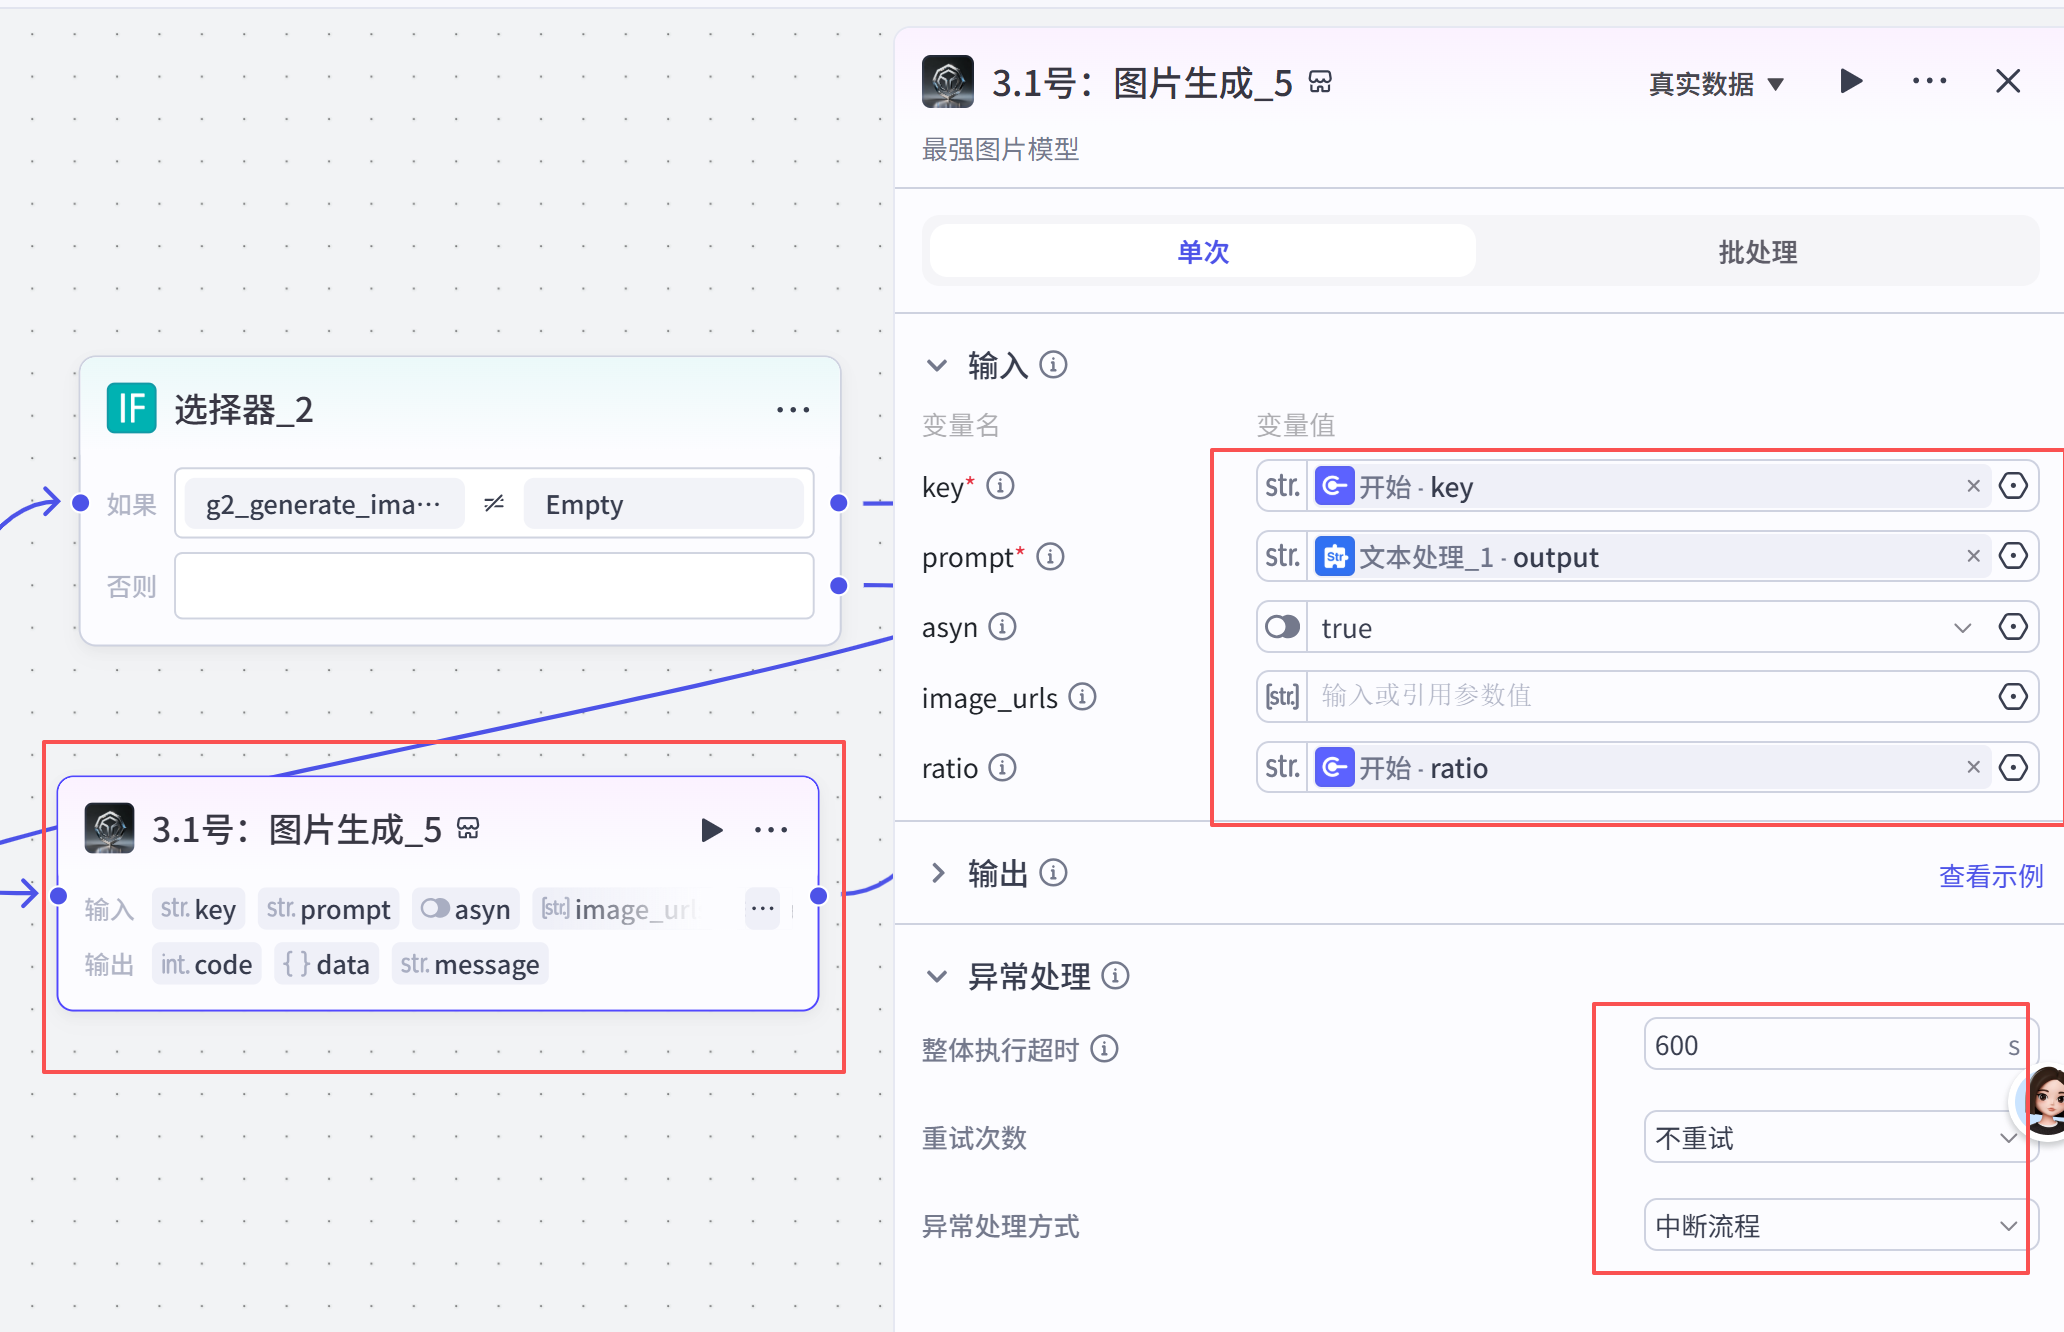The image size is (2064, 1332).
Task: Show info for image_urls parameter
Action: point(1082,697)
